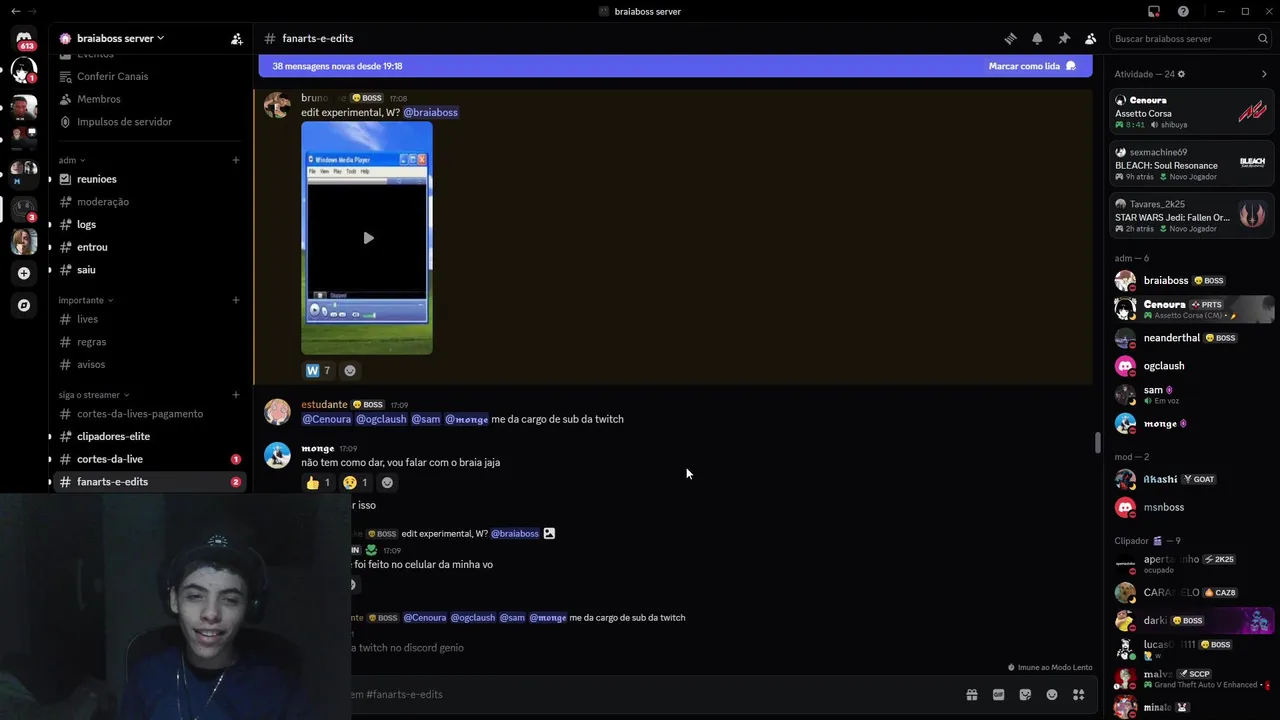1280x720 pixels.
Task: Expand Atividade panel chevron
Action: pos(1264,74)
